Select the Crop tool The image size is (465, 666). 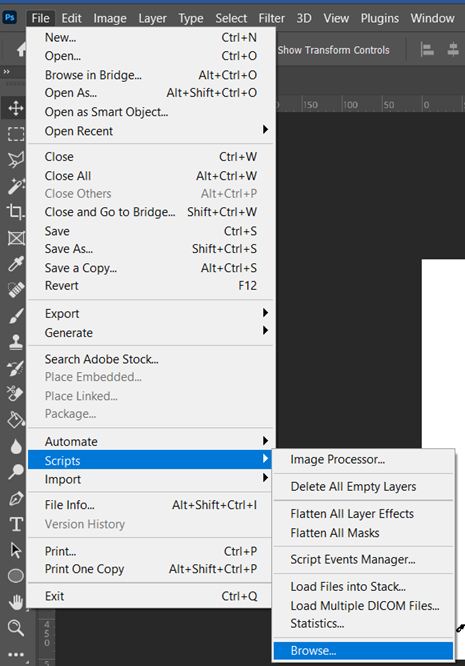point(16,211)
